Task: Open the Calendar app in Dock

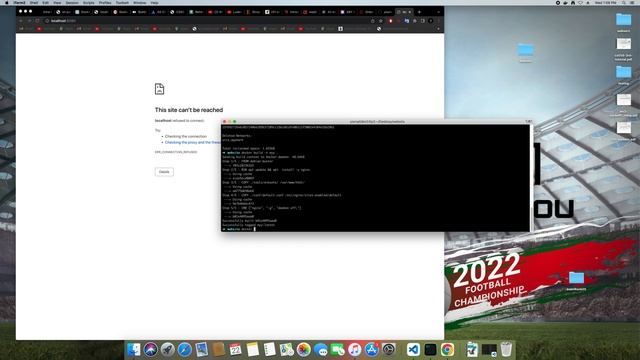Action: point(236,349)
